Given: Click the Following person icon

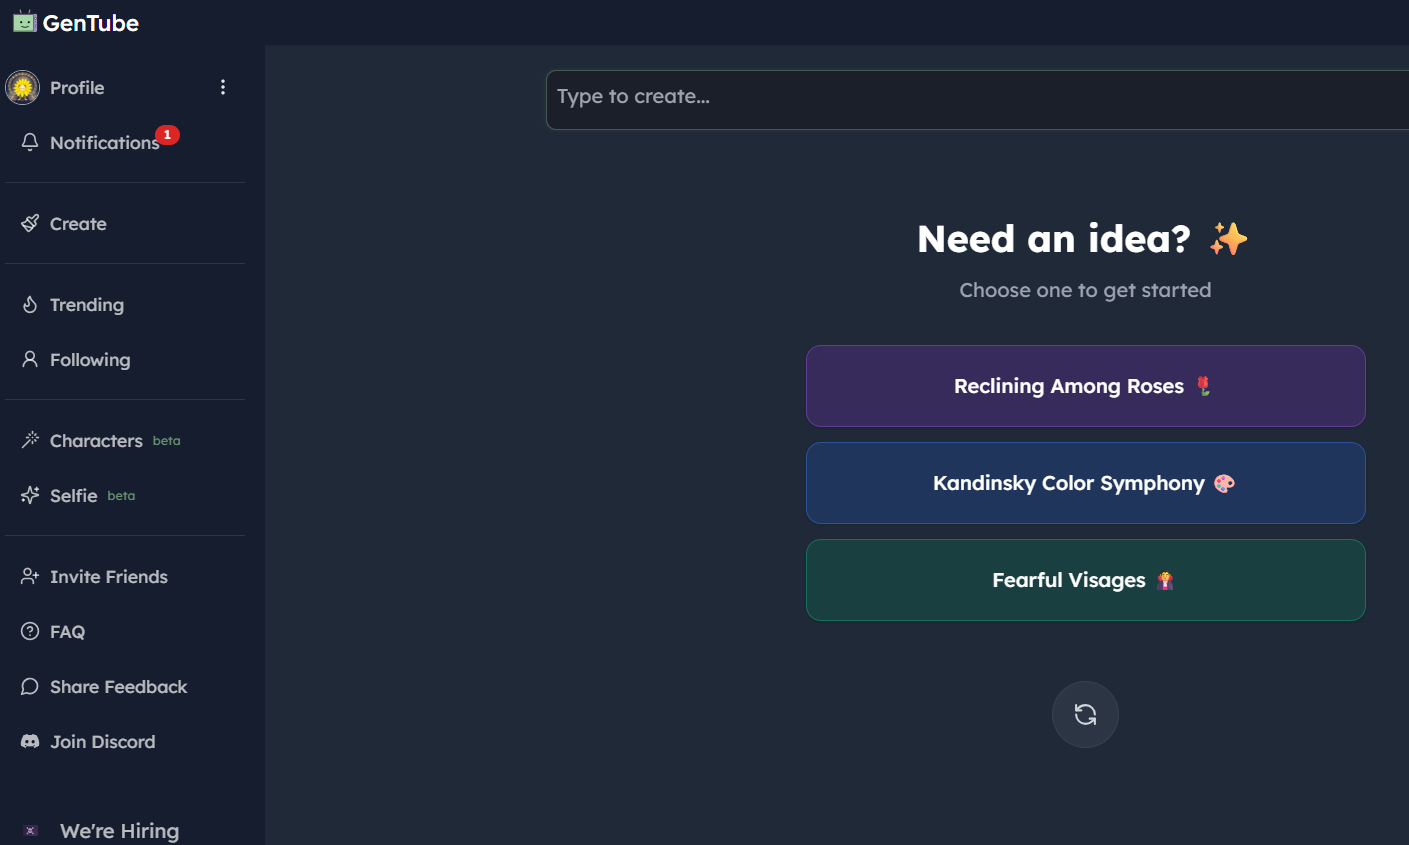Looking at the screenshot, I should pos(30,359).
